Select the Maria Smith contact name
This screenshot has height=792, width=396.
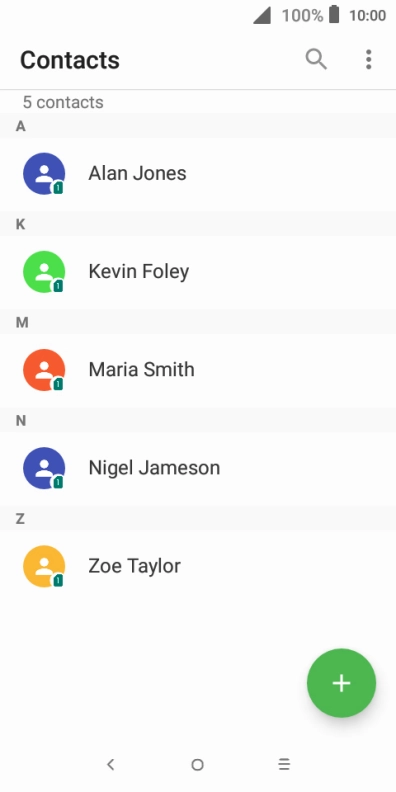(x=141, y=370)
